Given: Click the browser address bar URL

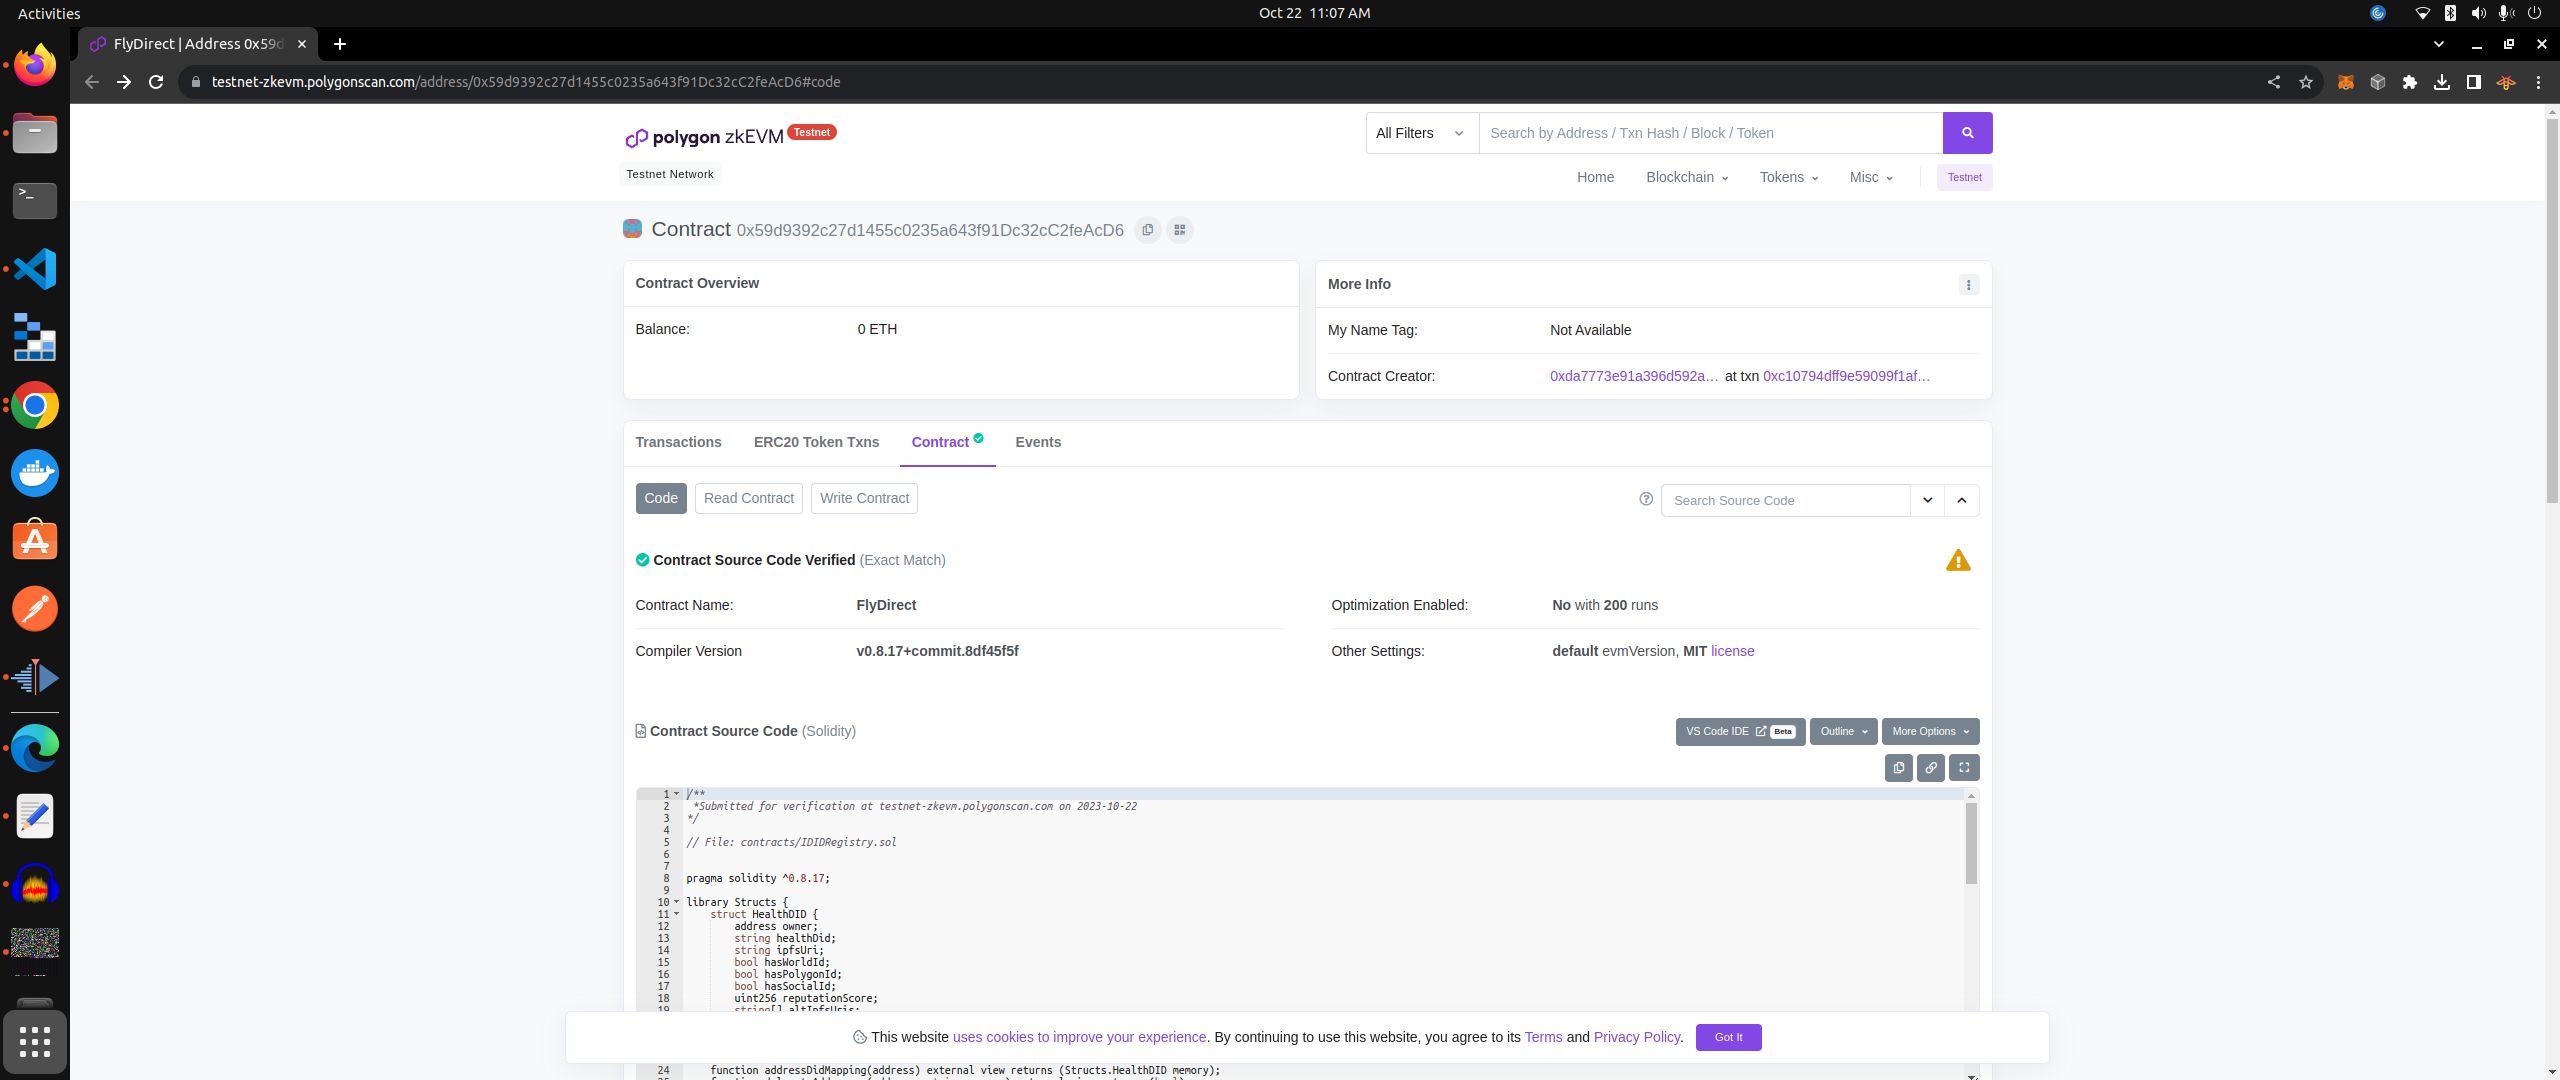Looking at the screenshot, I should tap(525, 82).
